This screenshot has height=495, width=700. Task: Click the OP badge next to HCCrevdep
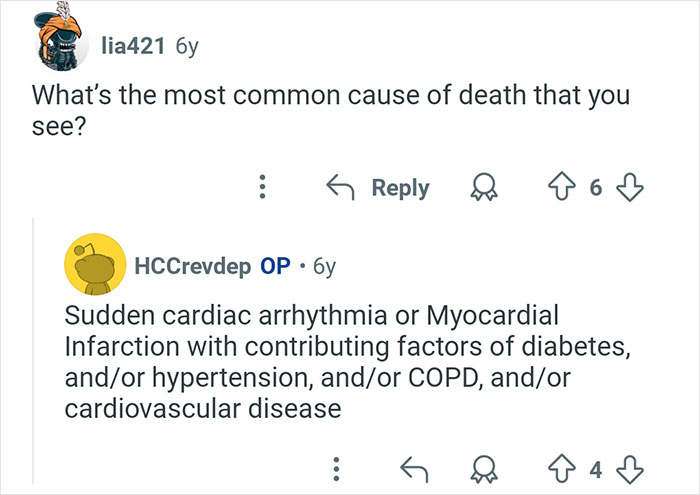[275, 267]
